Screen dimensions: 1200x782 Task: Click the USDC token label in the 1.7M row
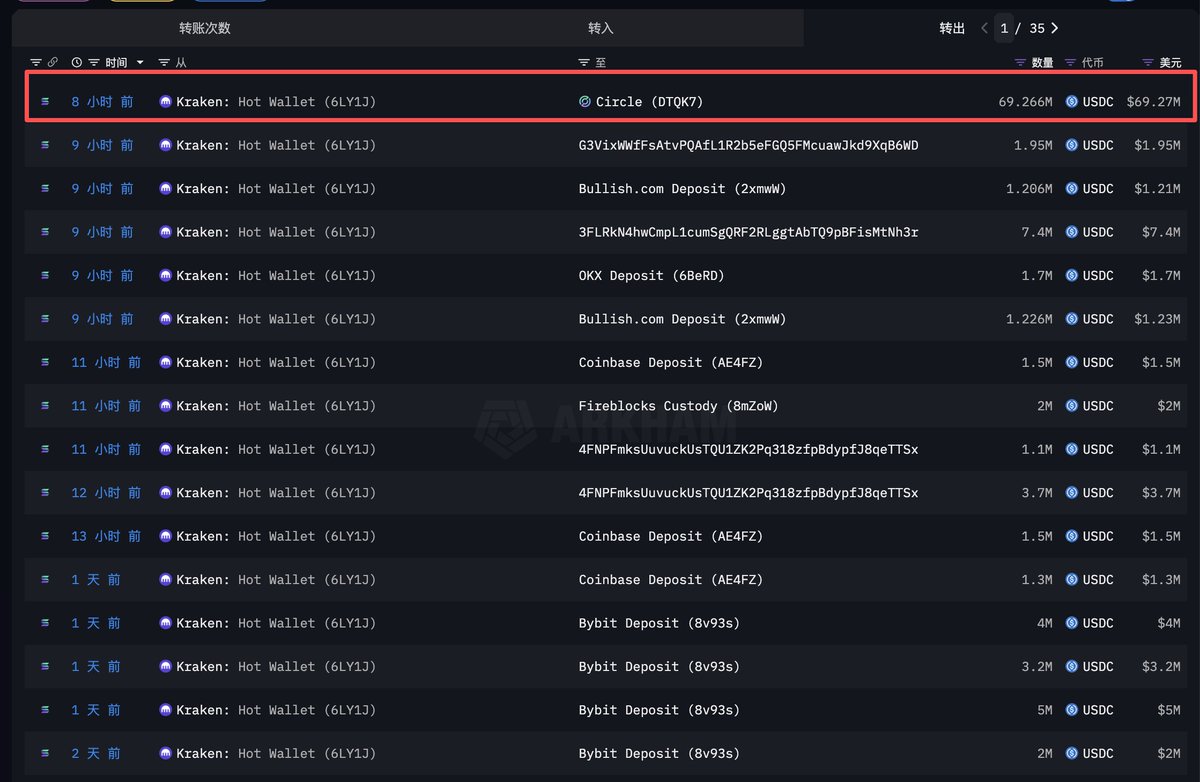[x=1098, y=275]
